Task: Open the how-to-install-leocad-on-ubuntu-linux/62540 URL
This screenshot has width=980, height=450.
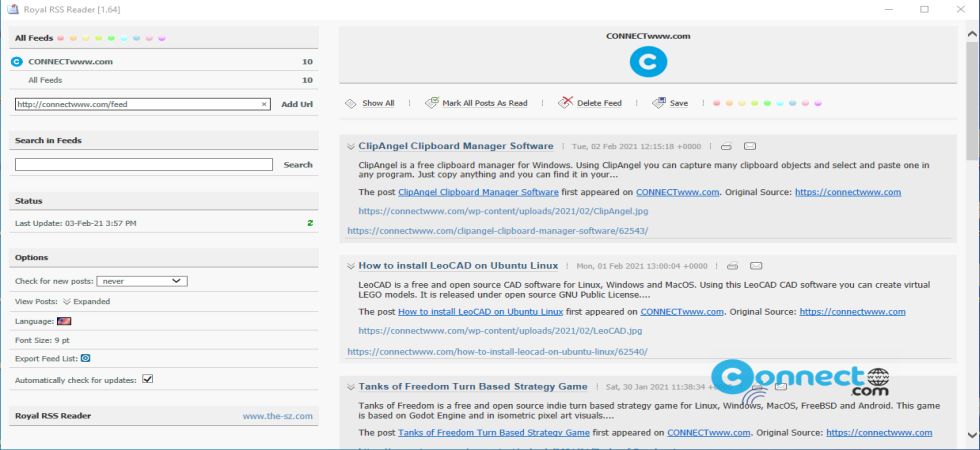Action: coord(498,352)
